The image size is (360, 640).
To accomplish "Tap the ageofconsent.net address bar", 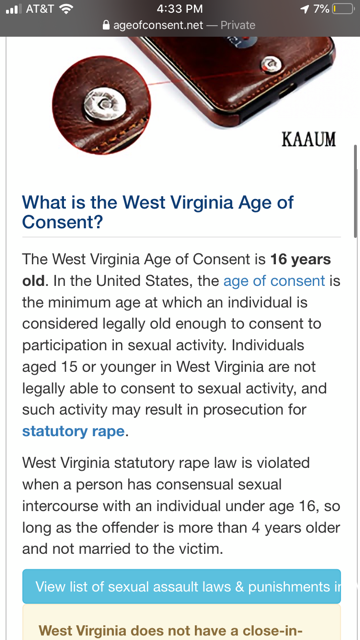I will (180, 25).
